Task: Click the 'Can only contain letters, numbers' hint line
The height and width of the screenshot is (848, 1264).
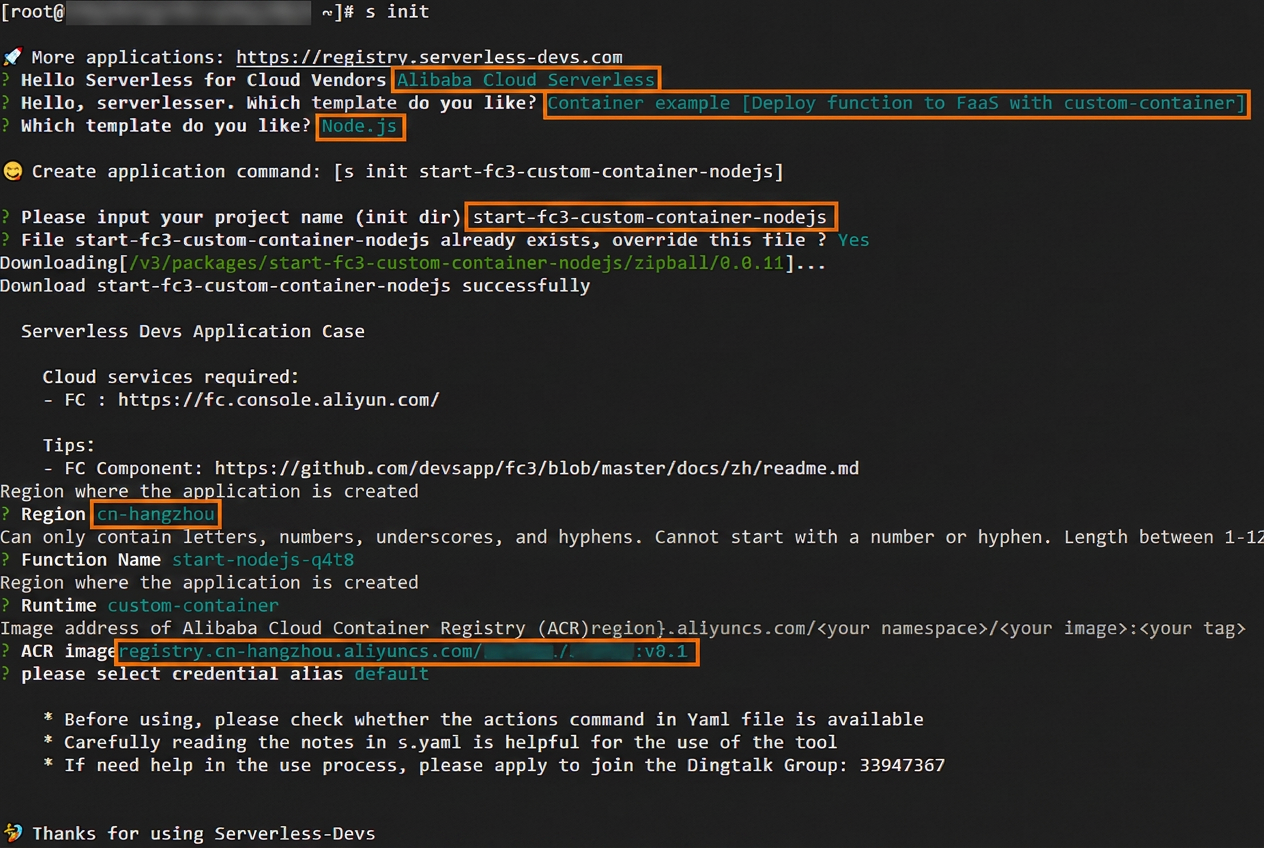Action: (x=632, y=537)
